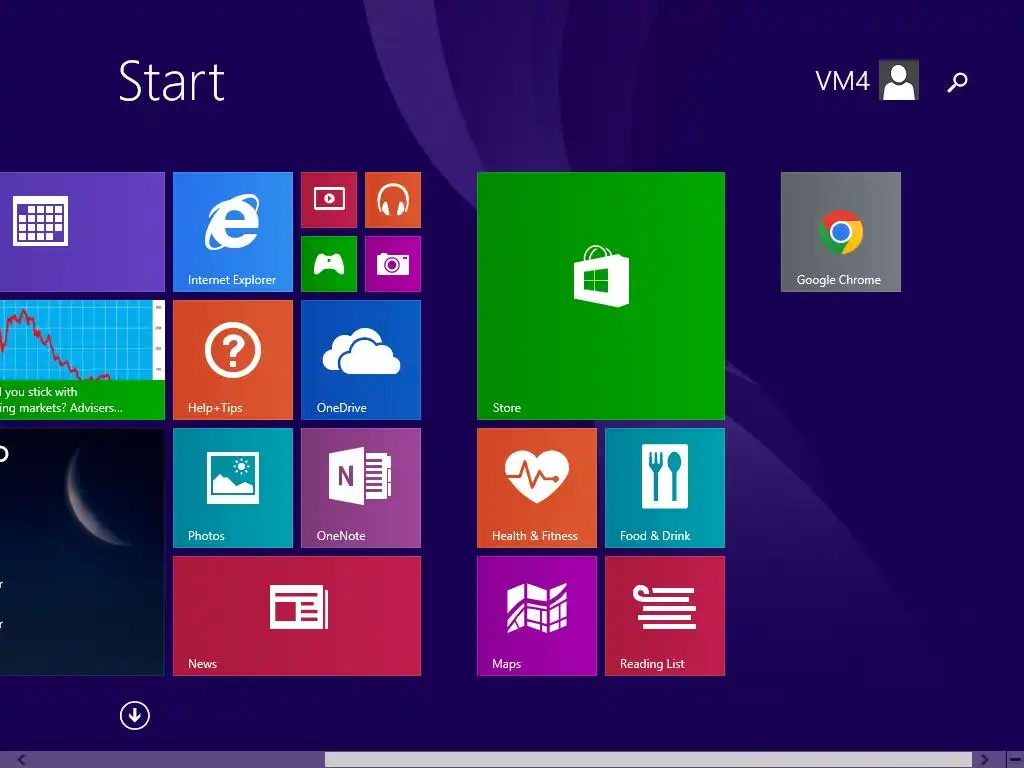Open the Reading List tile
The image size is (1024, 768).
[x=665, y=616]
